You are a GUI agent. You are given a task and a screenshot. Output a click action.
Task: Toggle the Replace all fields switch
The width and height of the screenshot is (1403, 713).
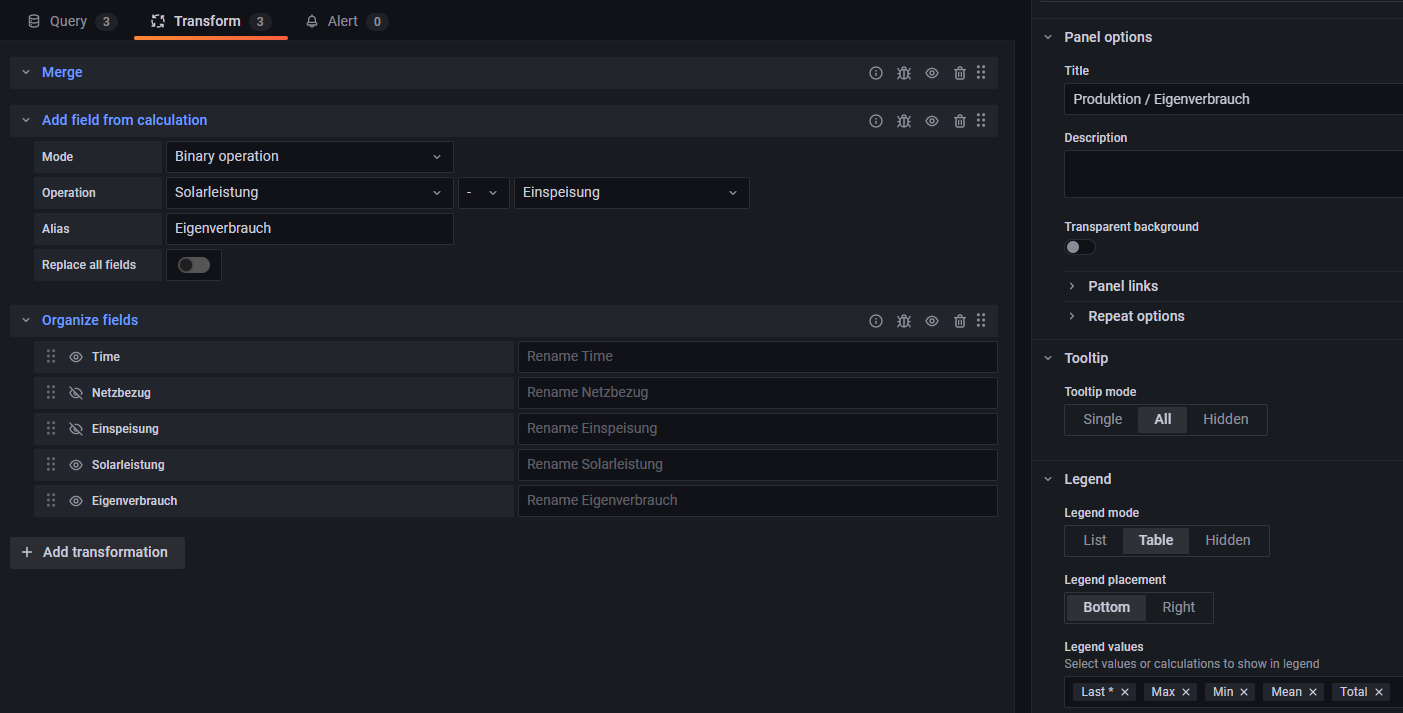(194, 265)
